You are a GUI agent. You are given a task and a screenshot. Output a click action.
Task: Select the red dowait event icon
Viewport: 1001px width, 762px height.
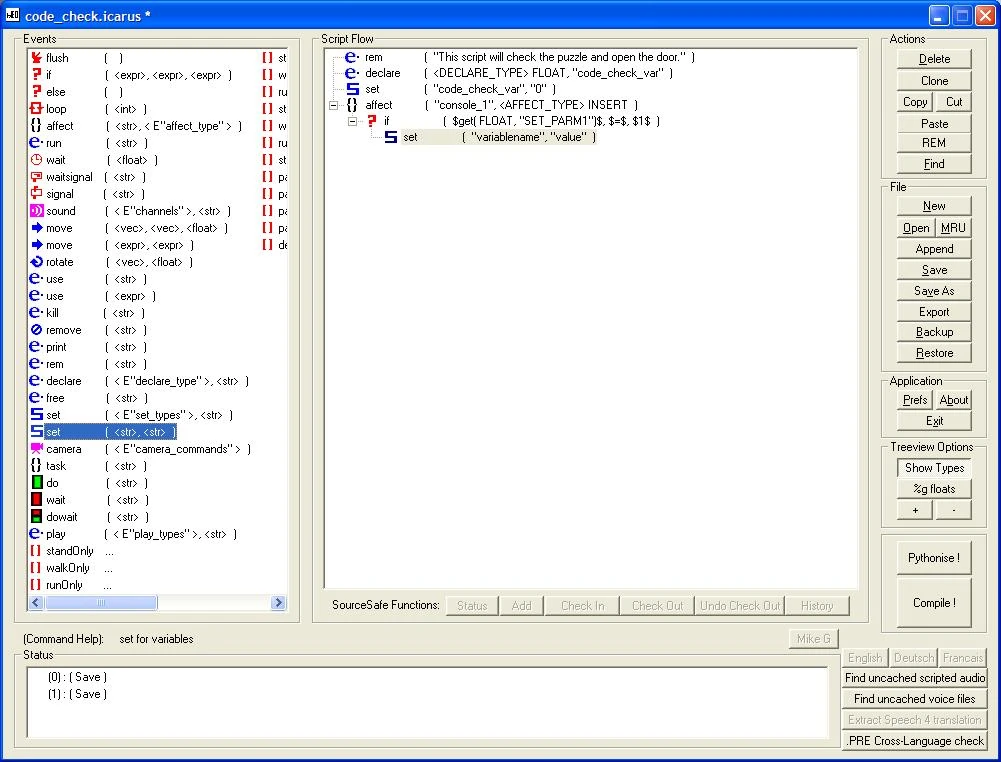point(37,517)
